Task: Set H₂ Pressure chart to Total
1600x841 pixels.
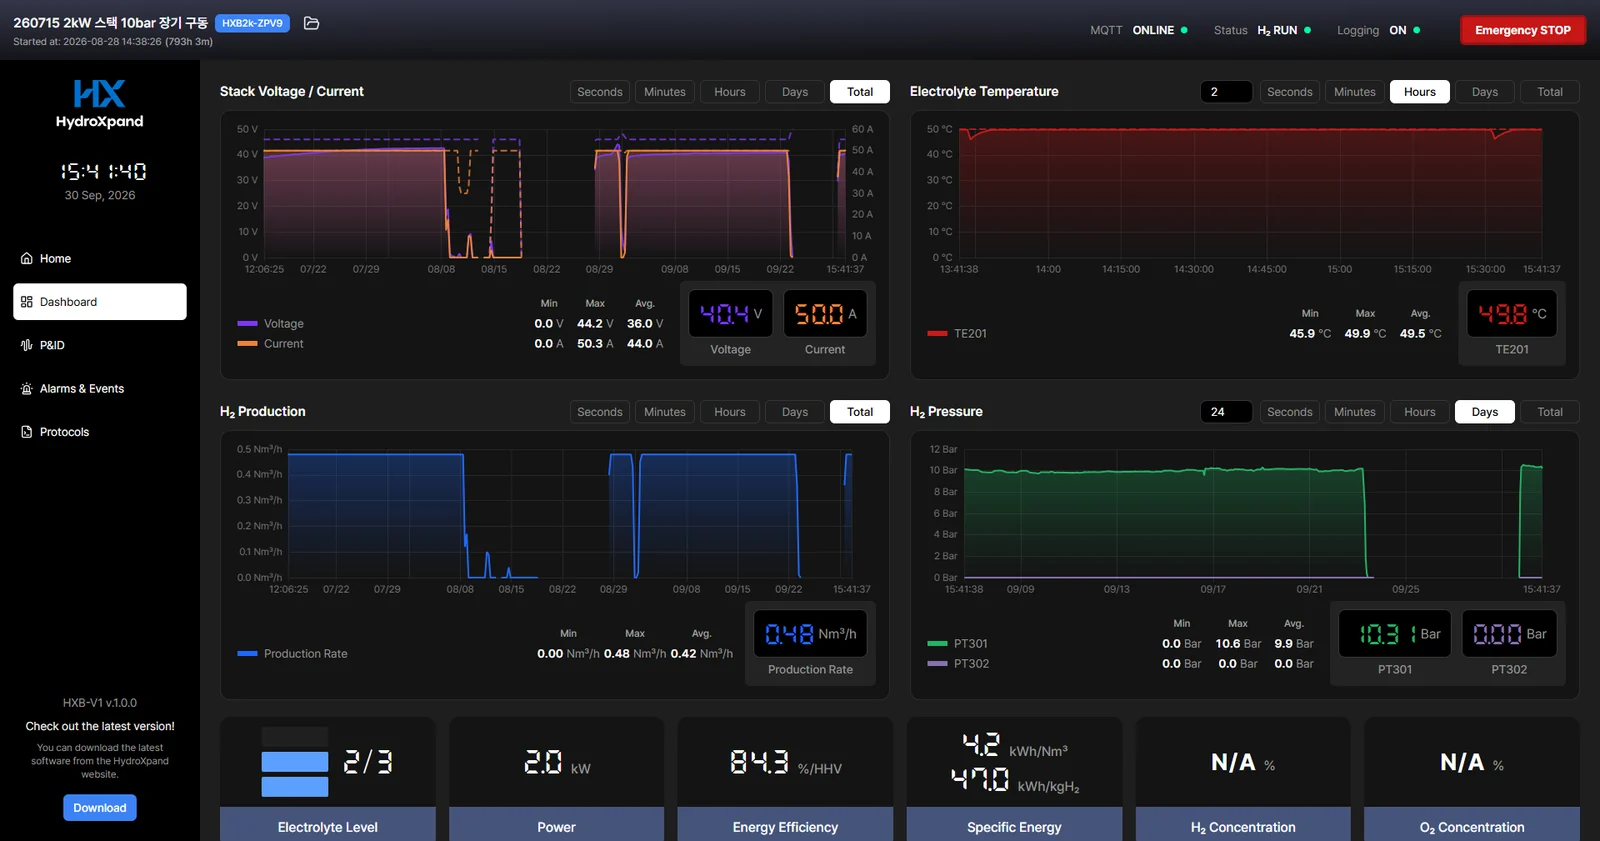Action: click(1550, 412)
